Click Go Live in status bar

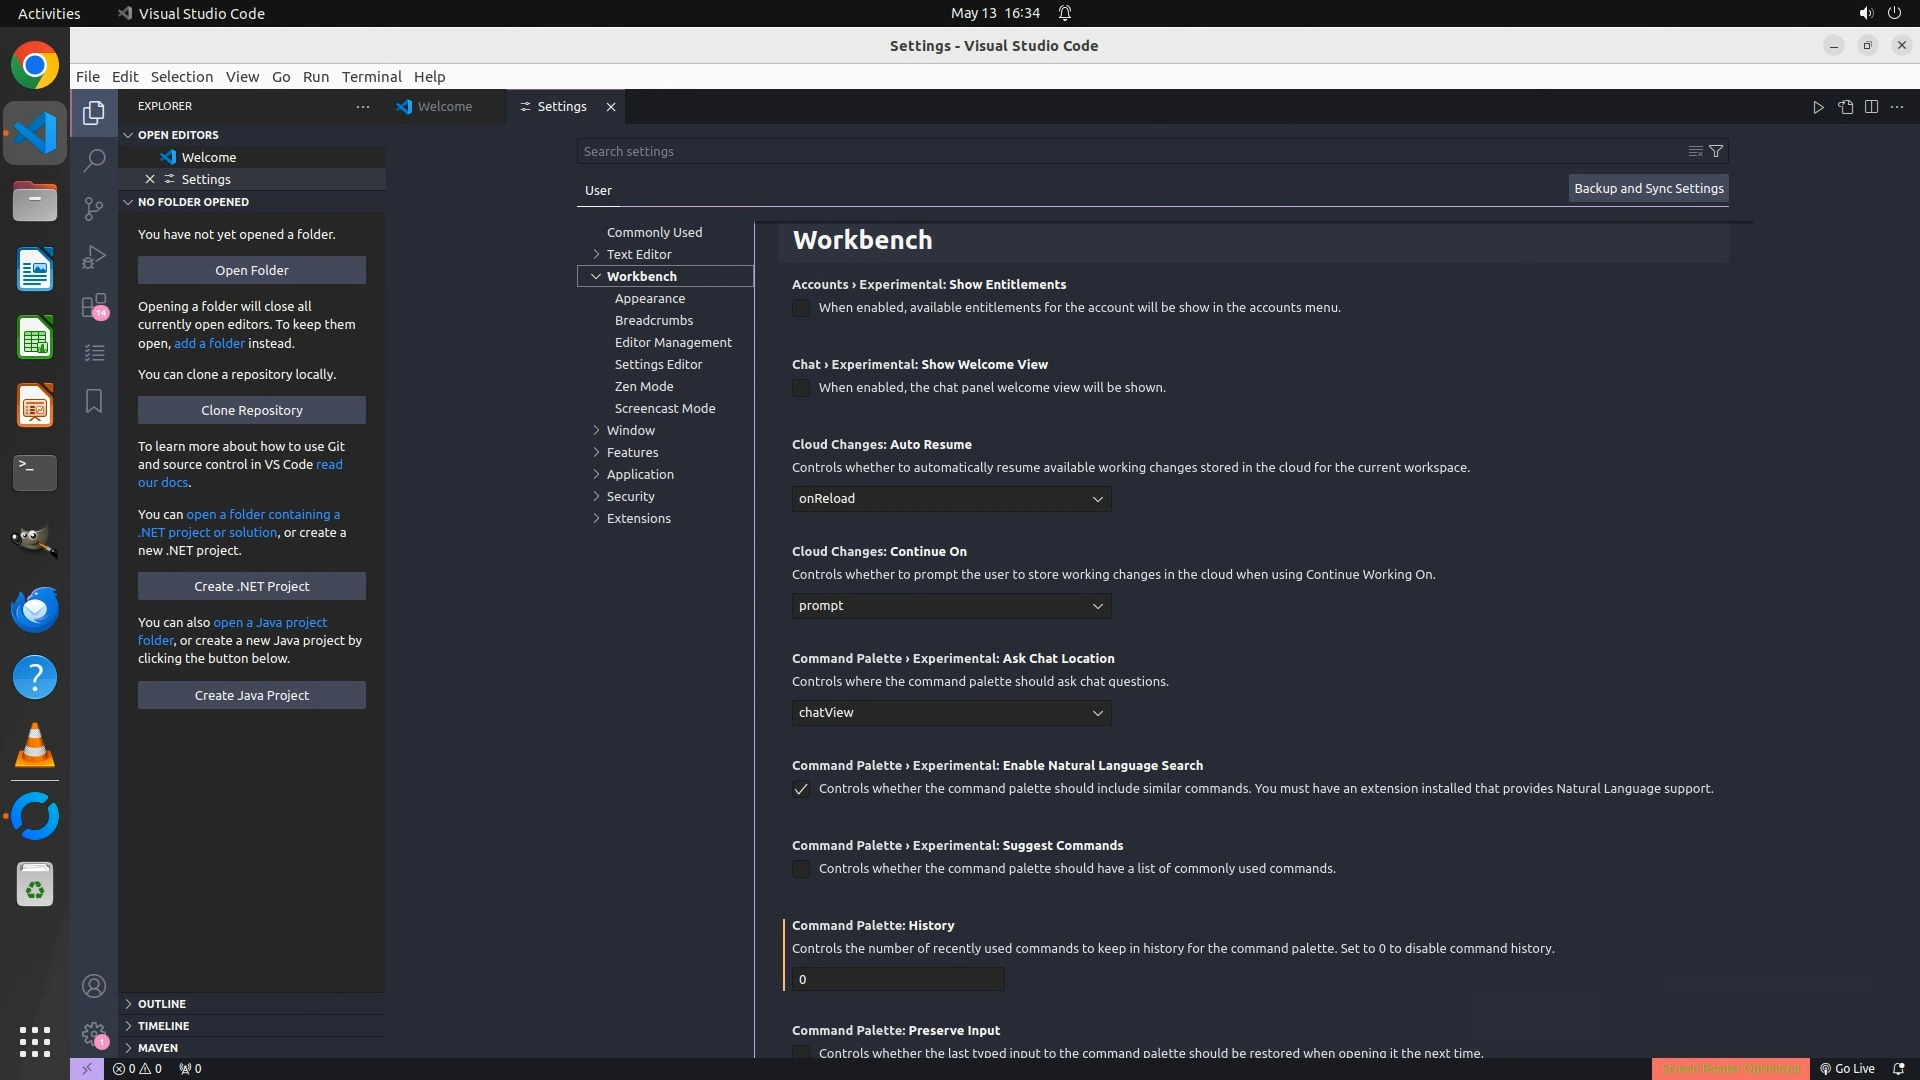click(1847, 1068)
